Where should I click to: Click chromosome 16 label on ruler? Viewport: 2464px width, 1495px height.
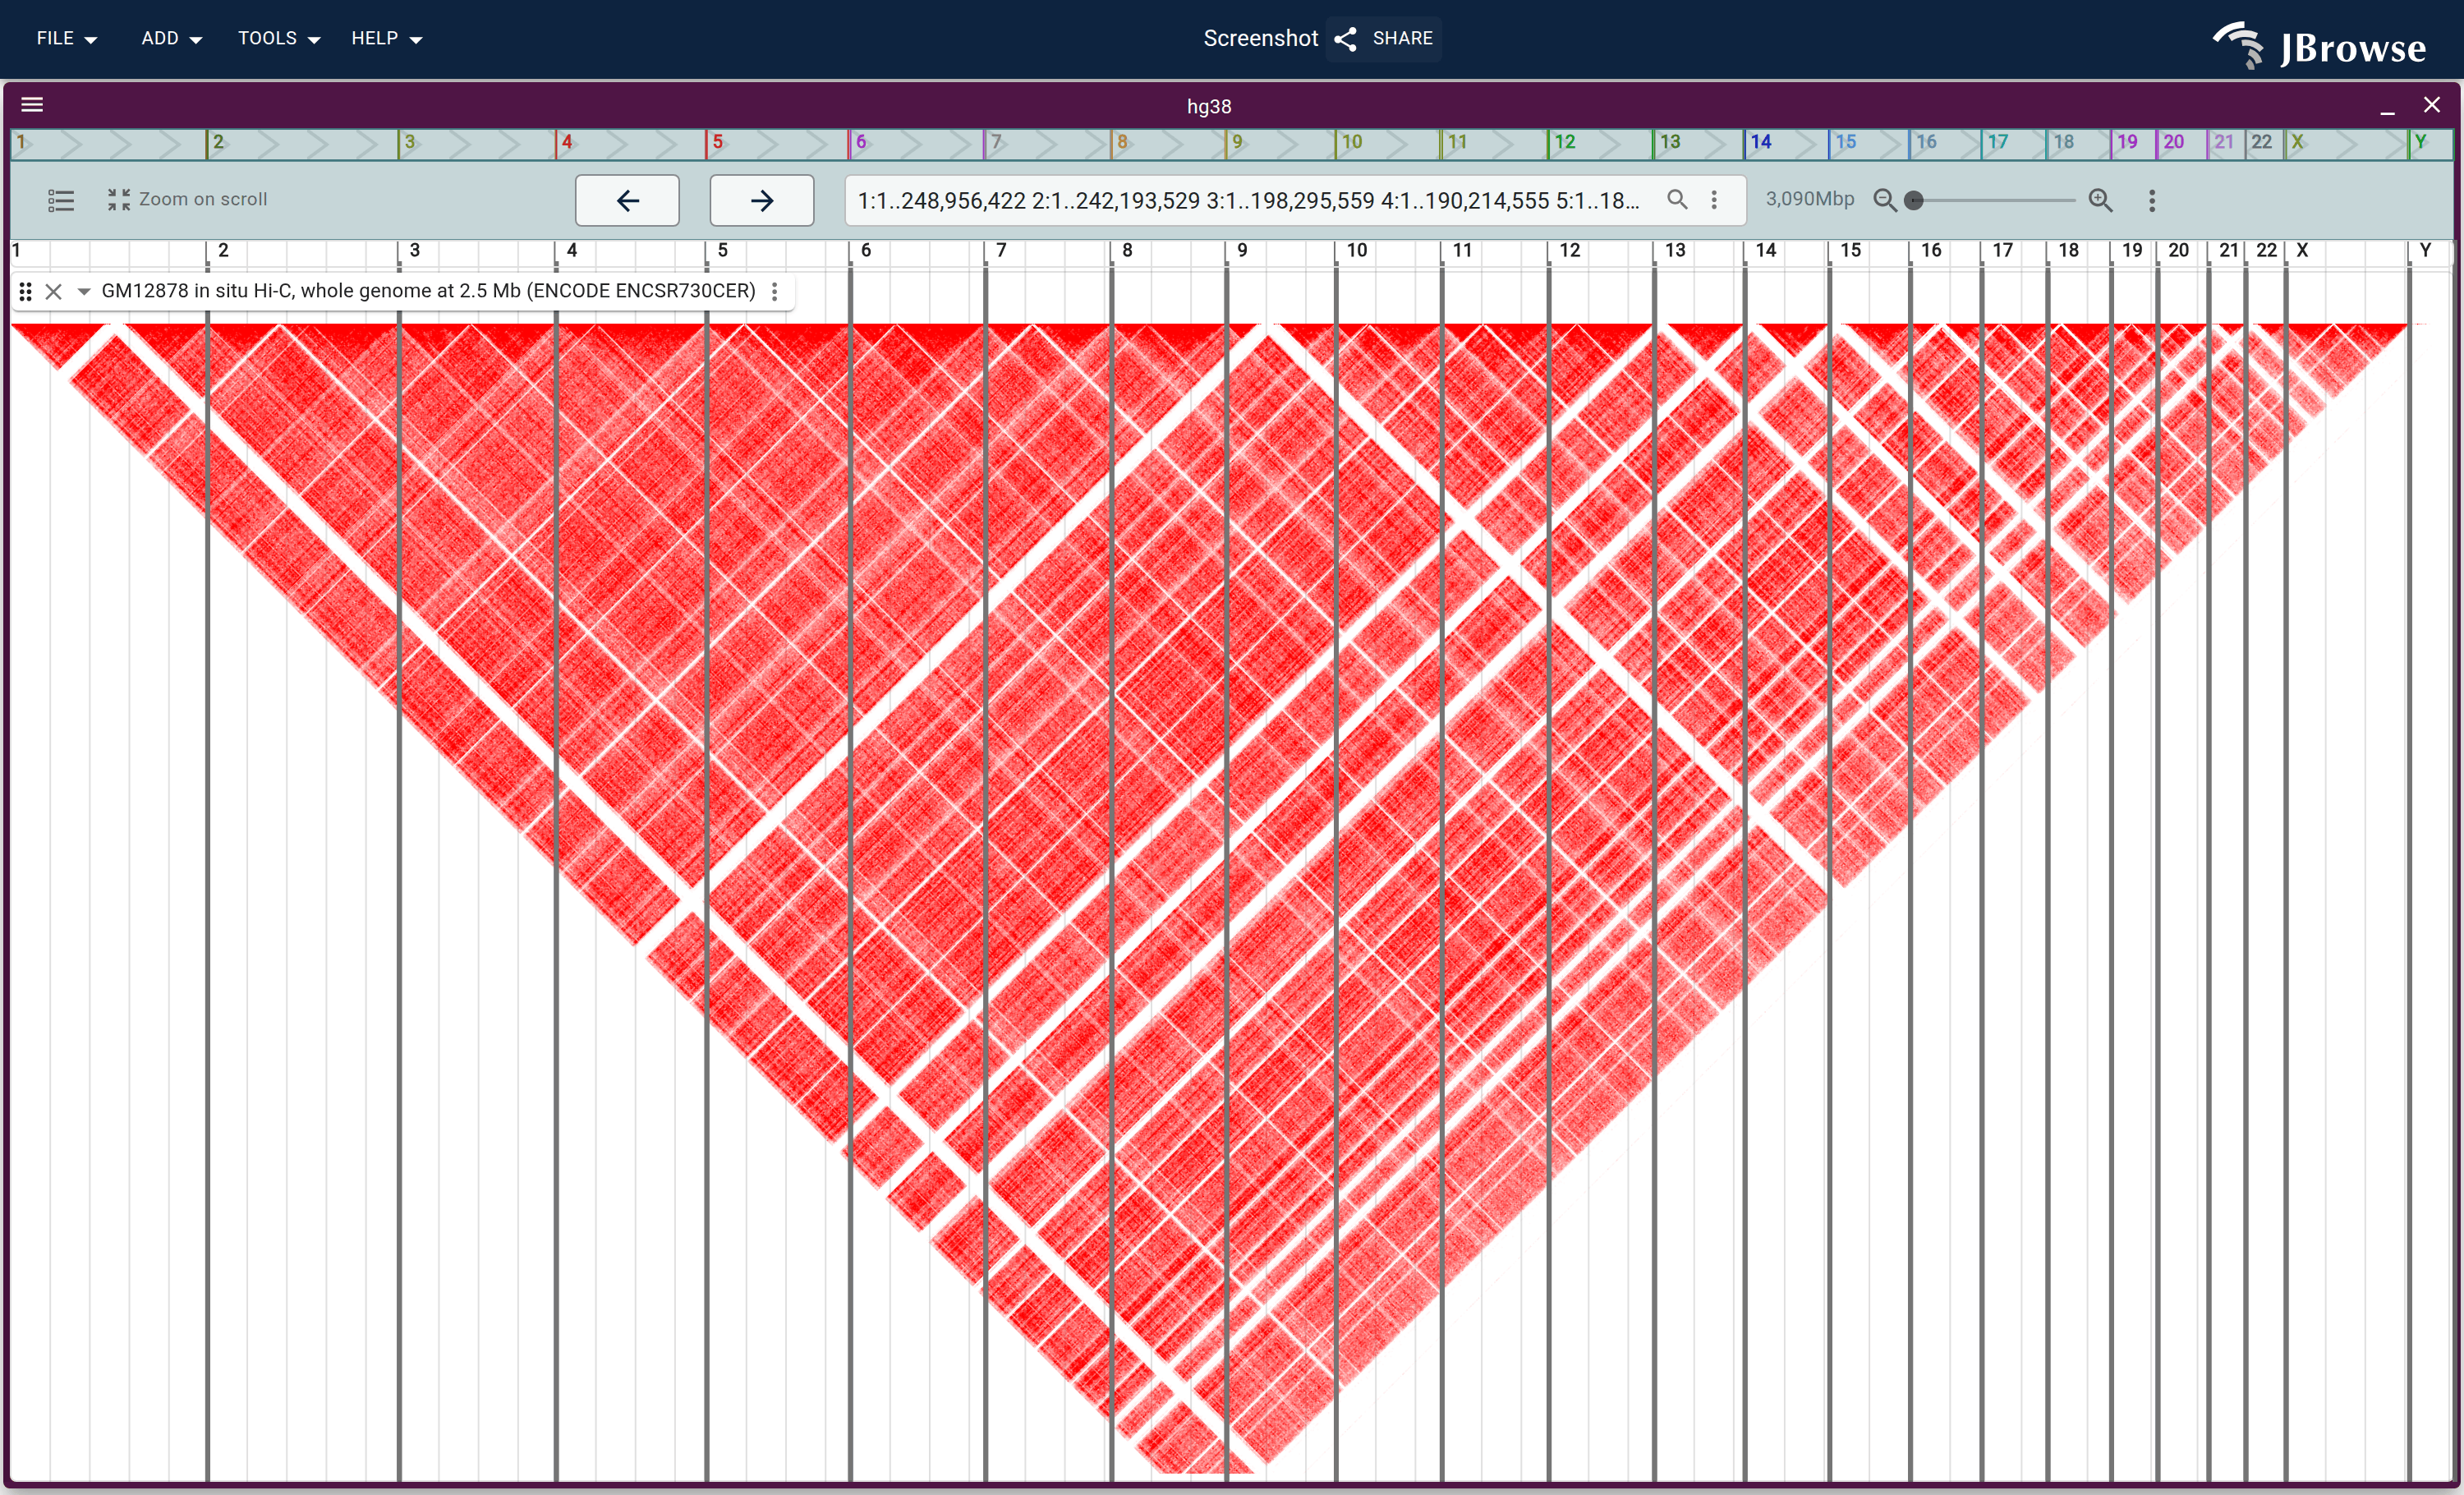(1931, 250)
